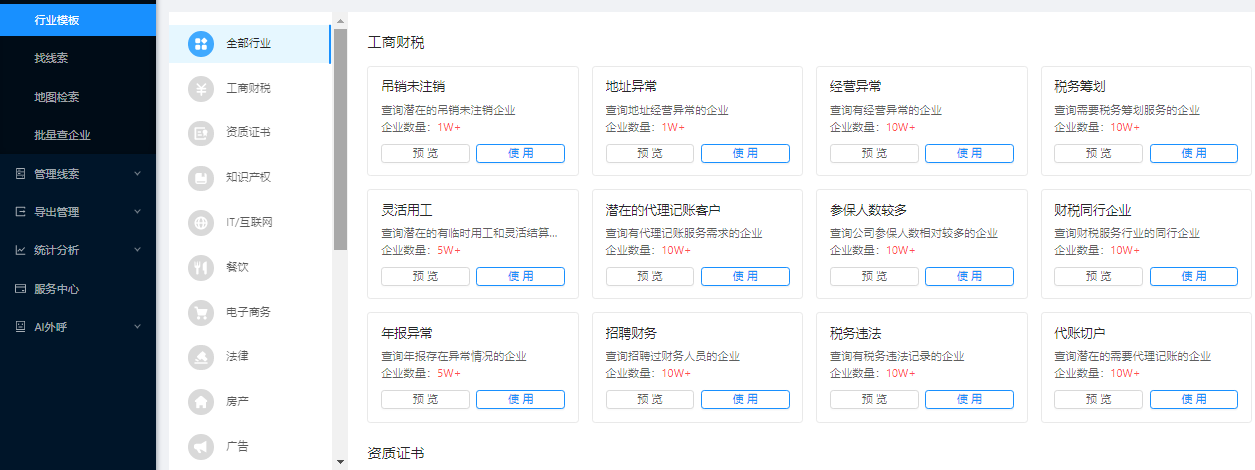Open the 找线索 menu item
The width and height of the screenshot is (1255, 470).
[78, 58]
